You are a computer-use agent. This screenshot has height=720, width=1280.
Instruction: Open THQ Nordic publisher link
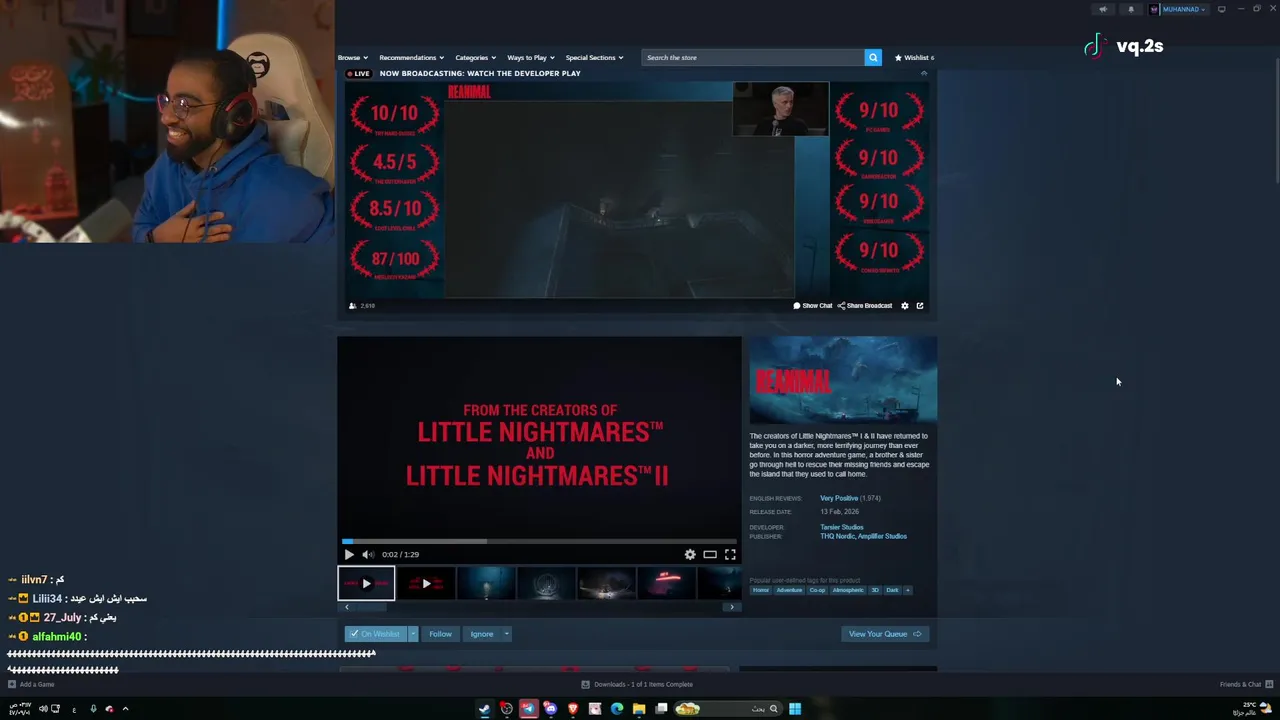click(839, 536)
